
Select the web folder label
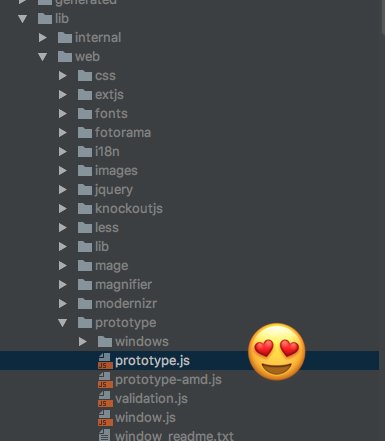tap(87, 57)
